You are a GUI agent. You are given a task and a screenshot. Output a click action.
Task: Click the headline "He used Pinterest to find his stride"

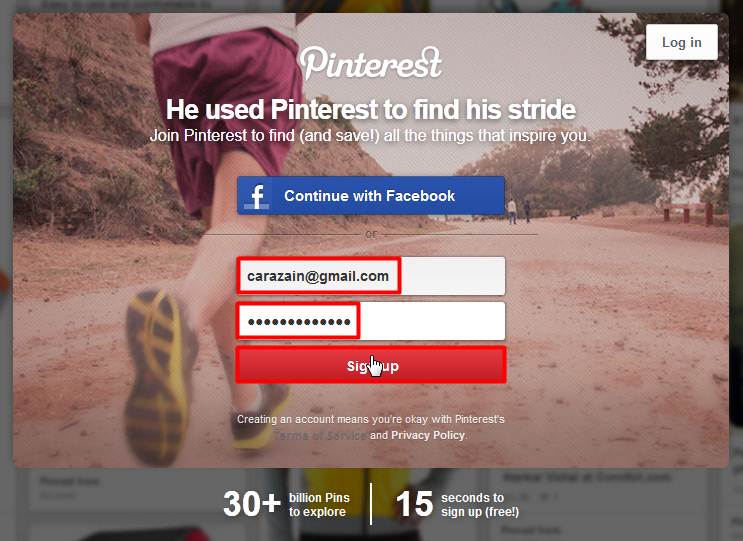point(371,109)
